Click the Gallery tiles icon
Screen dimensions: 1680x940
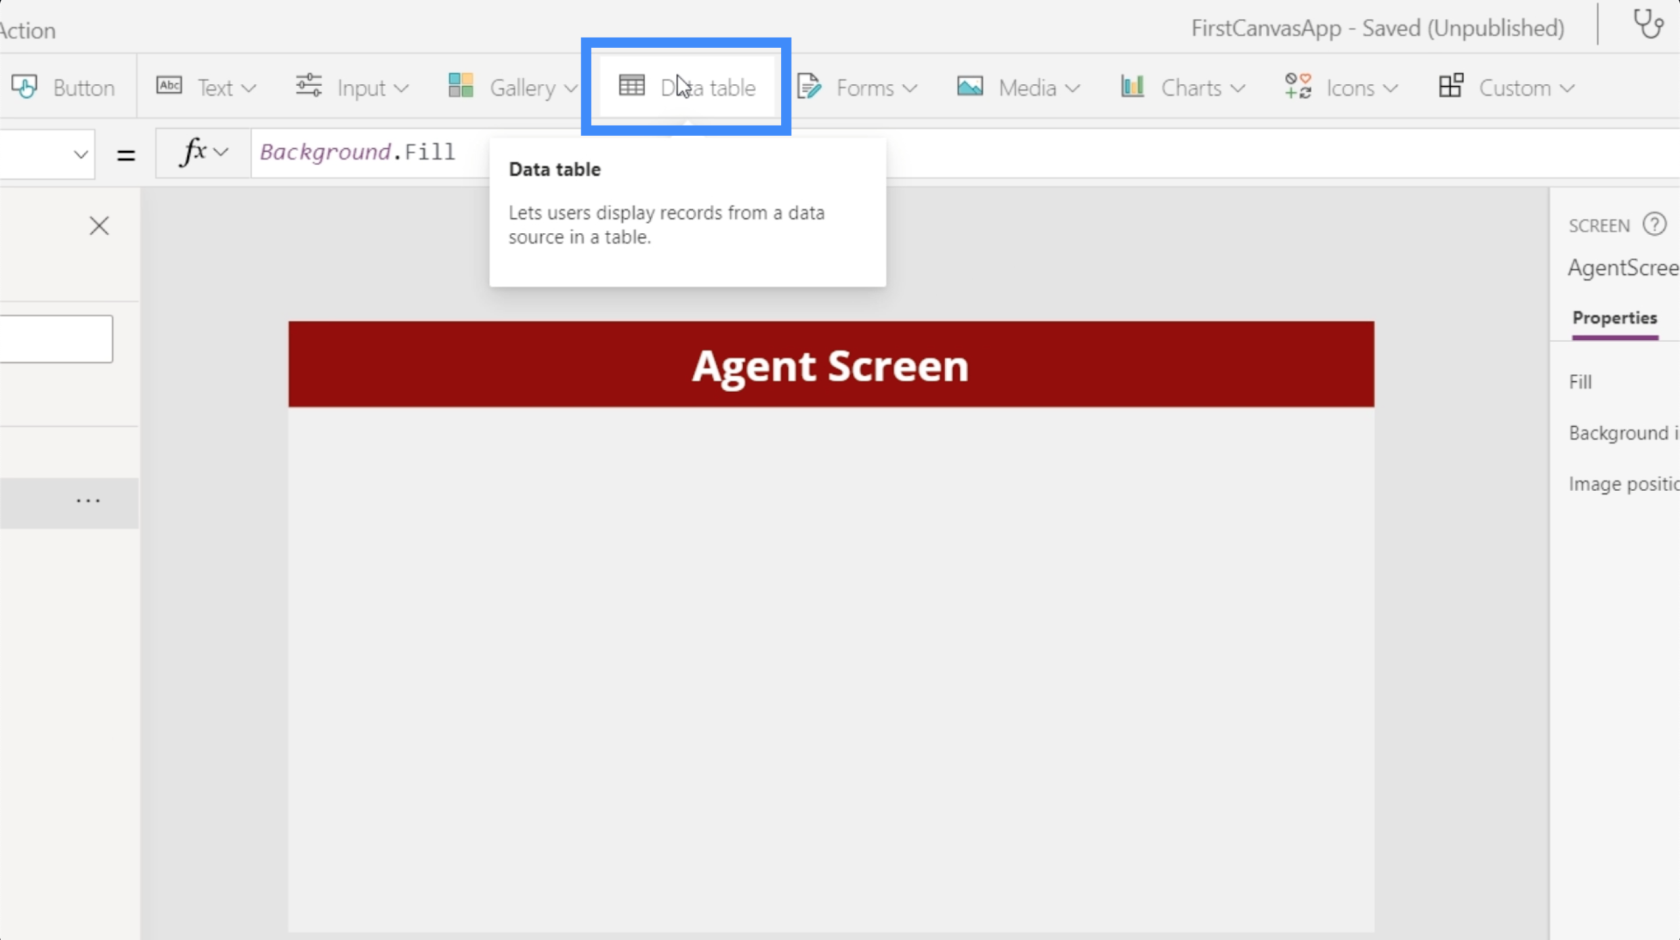[x=461, y=86]
